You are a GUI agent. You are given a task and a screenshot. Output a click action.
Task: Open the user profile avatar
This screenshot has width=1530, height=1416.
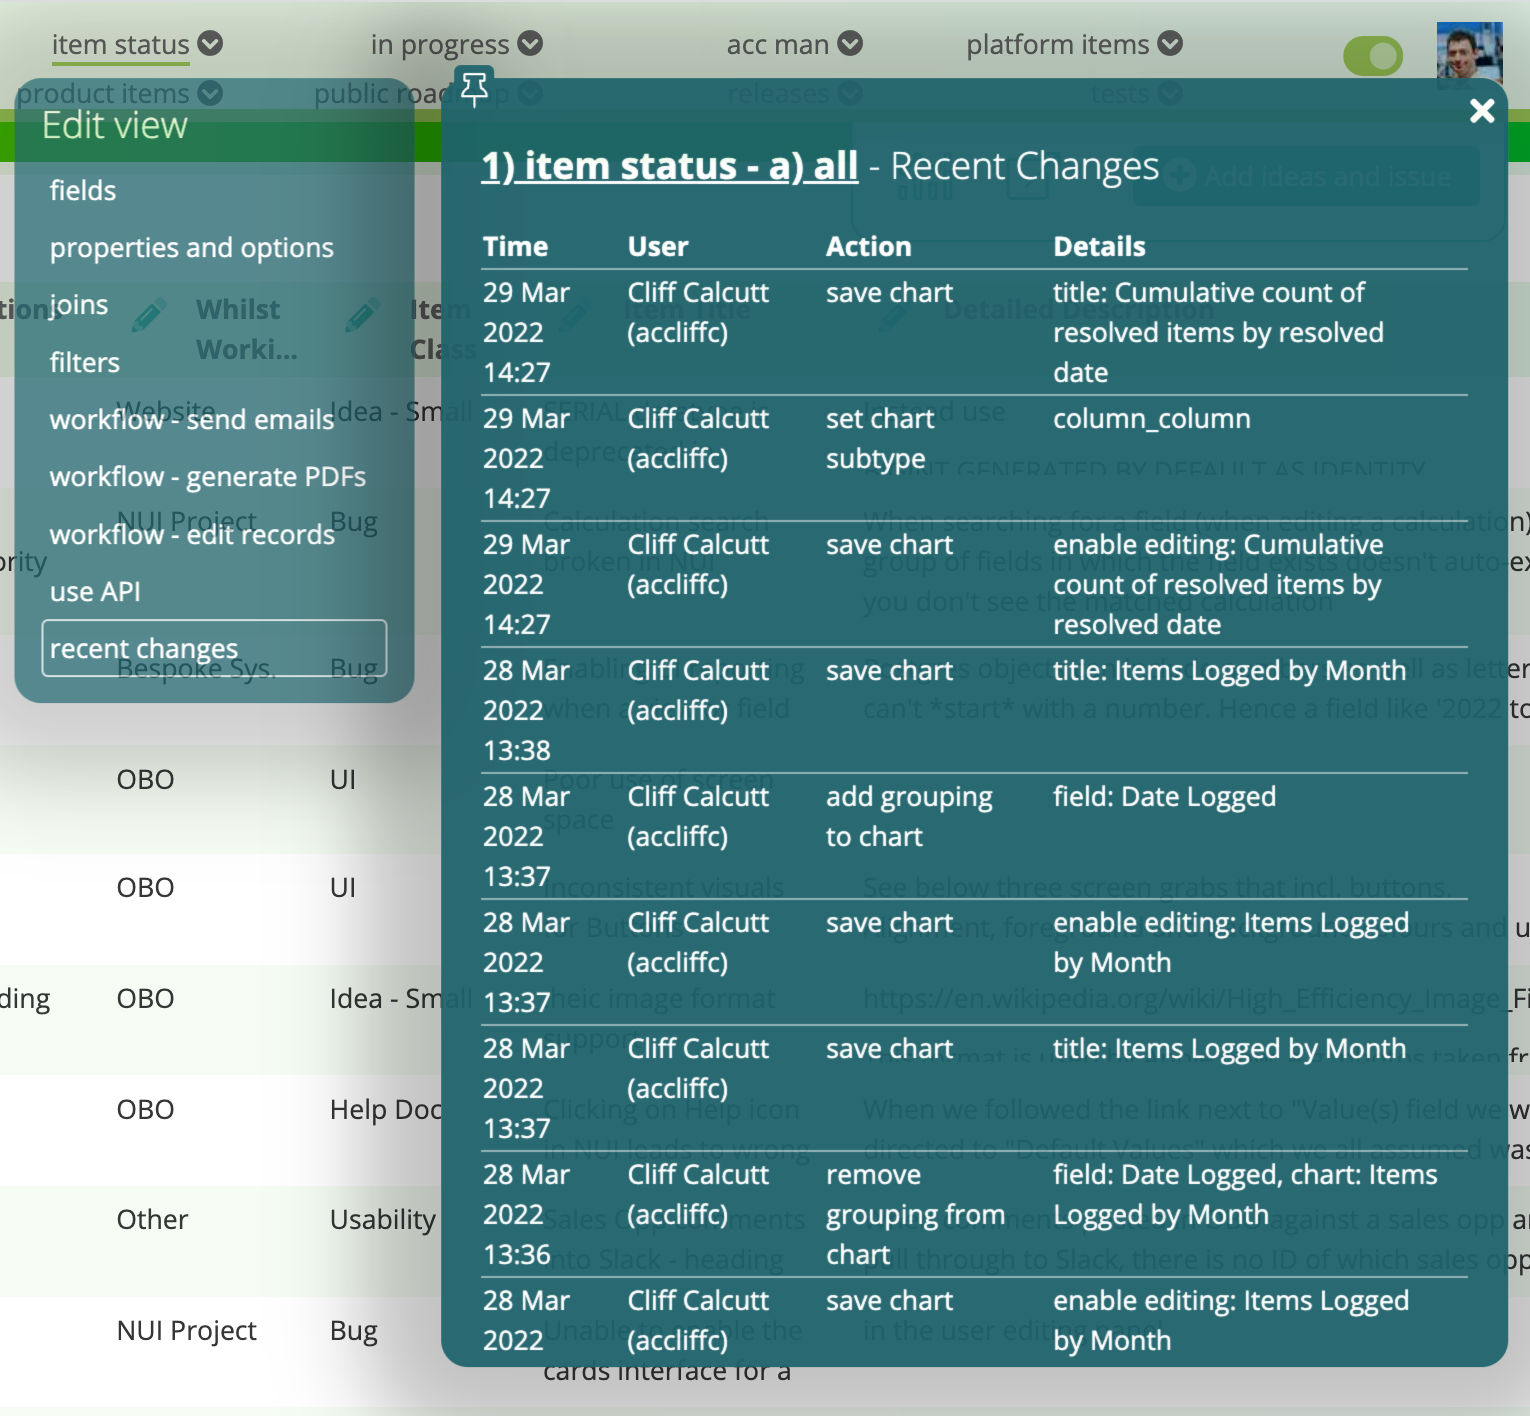[1469, 53]
